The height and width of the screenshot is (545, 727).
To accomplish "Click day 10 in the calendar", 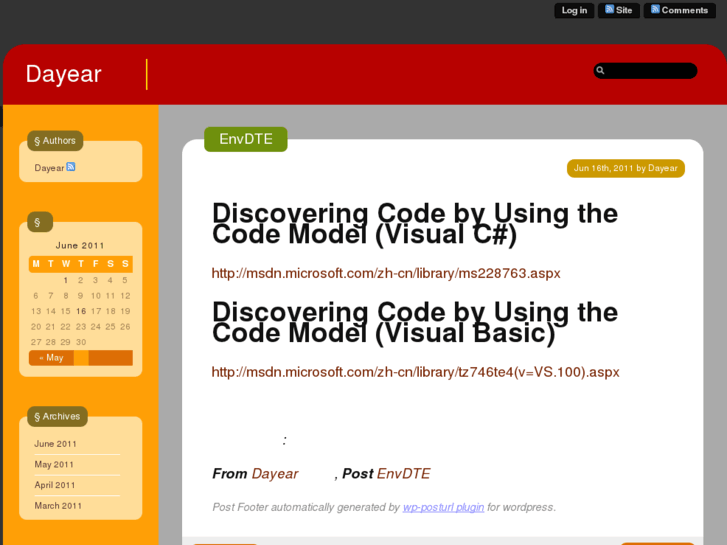I will point(96,295).
